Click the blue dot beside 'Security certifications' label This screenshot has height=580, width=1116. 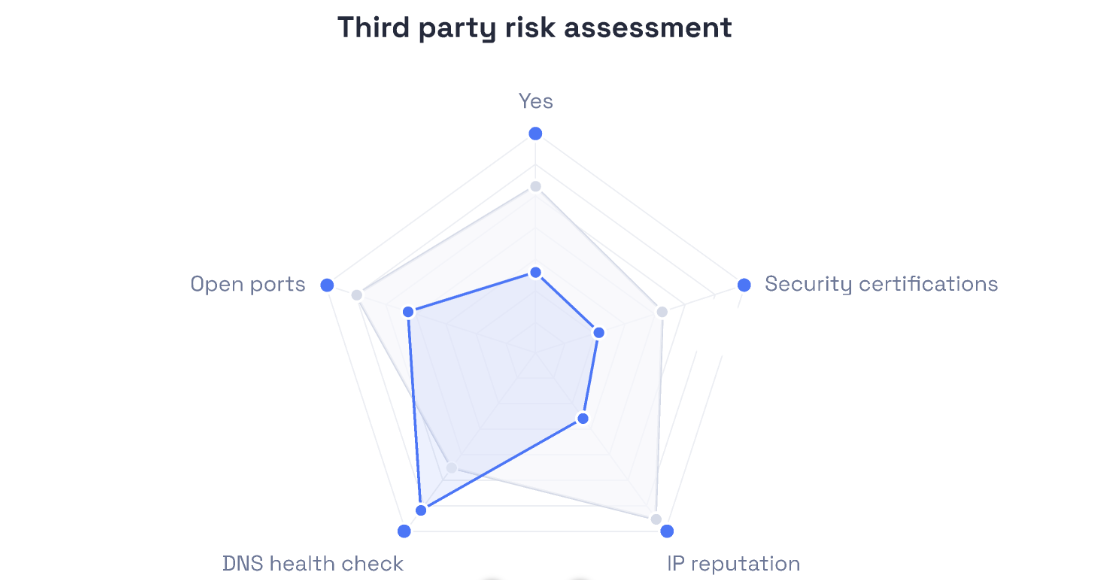click(744, 285)
